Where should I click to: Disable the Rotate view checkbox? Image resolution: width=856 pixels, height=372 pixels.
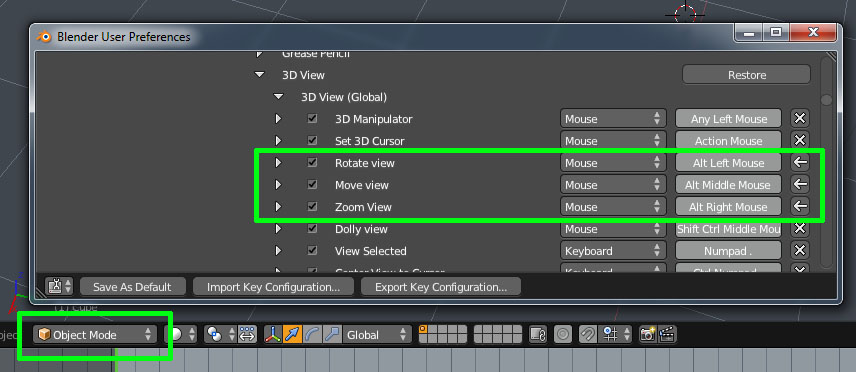[312, 162]
